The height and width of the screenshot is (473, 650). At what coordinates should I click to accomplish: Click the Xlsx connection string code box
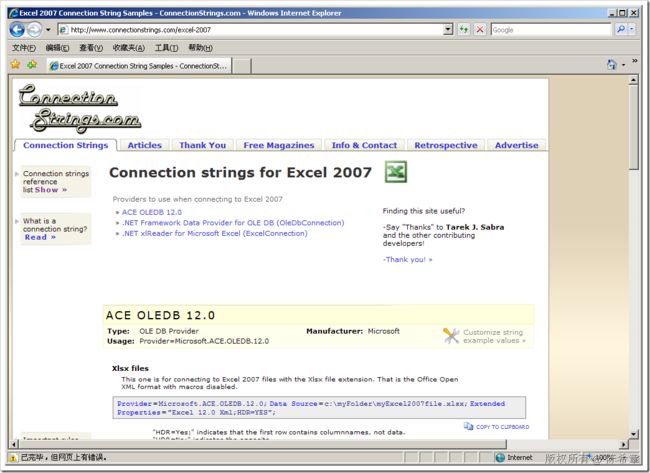(319, 408)
